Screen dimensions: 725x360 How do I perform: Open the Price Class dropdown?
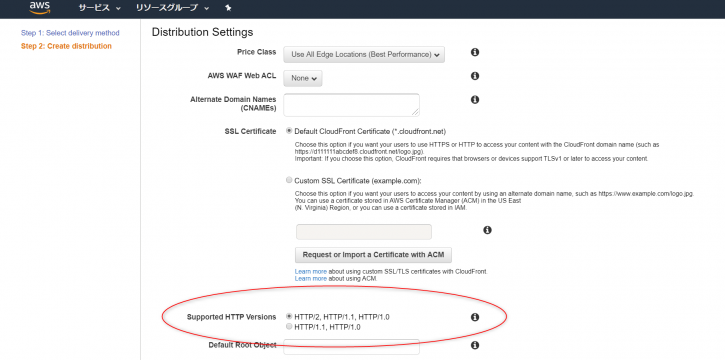[x=364, y=55]
